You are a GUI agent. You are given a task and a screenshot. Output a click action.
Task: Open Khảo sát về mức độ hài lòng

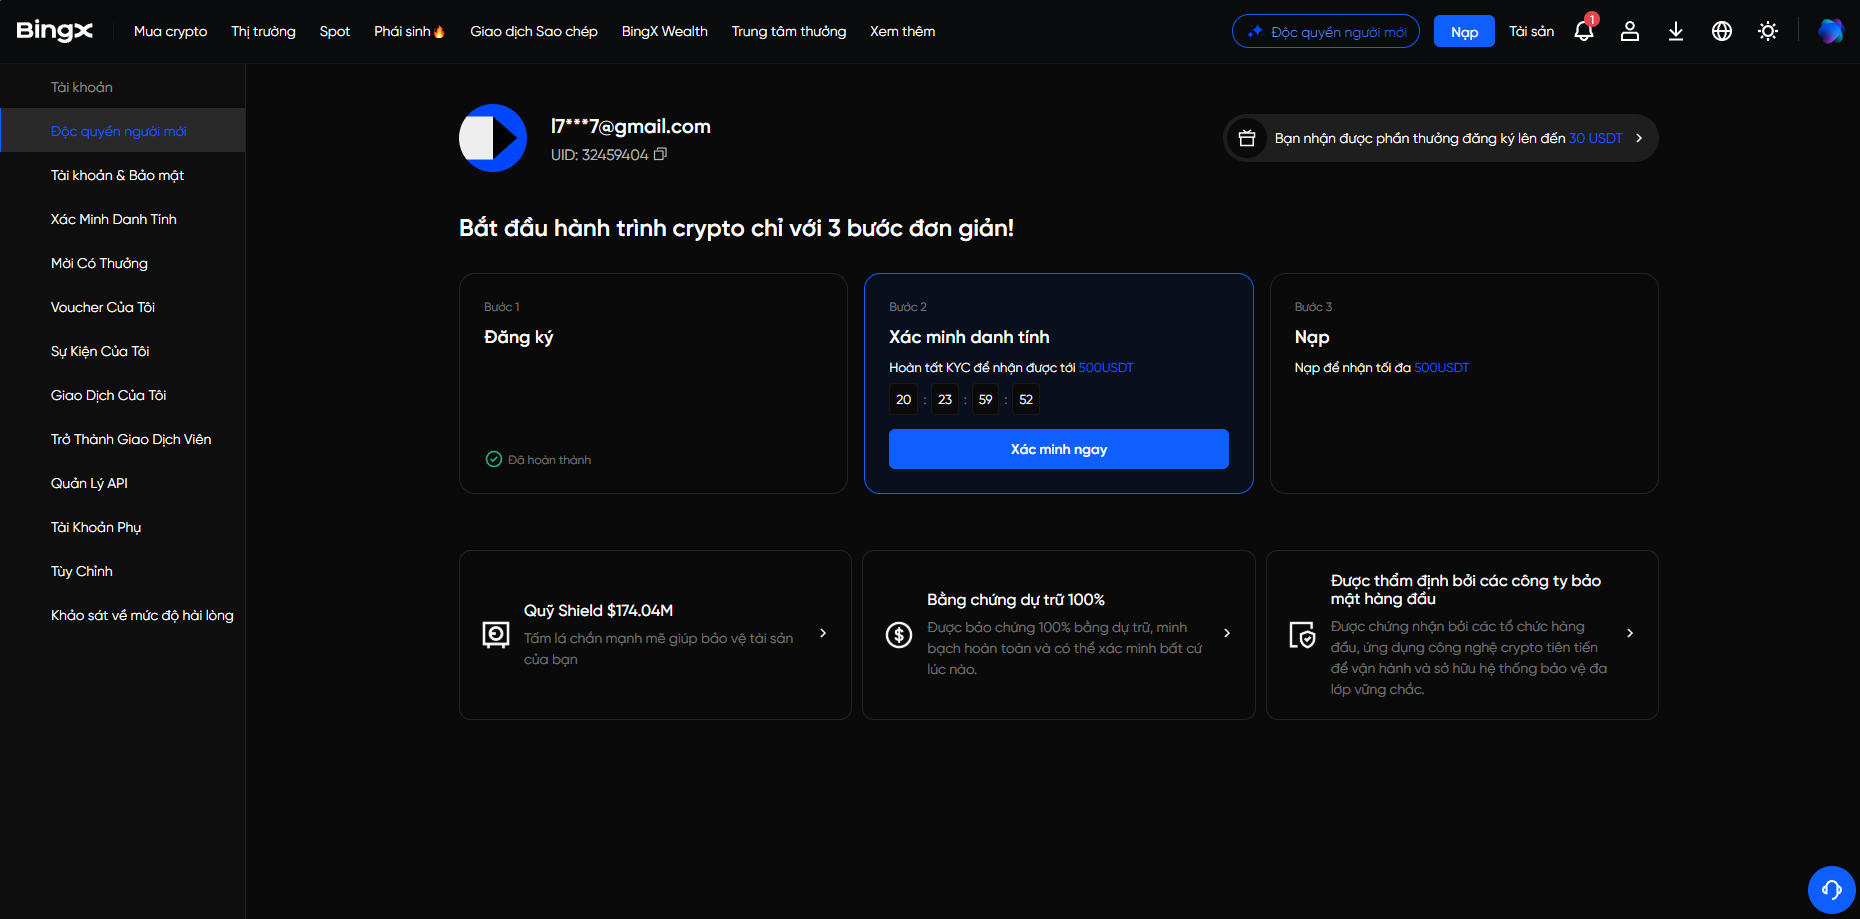[122, 615]
